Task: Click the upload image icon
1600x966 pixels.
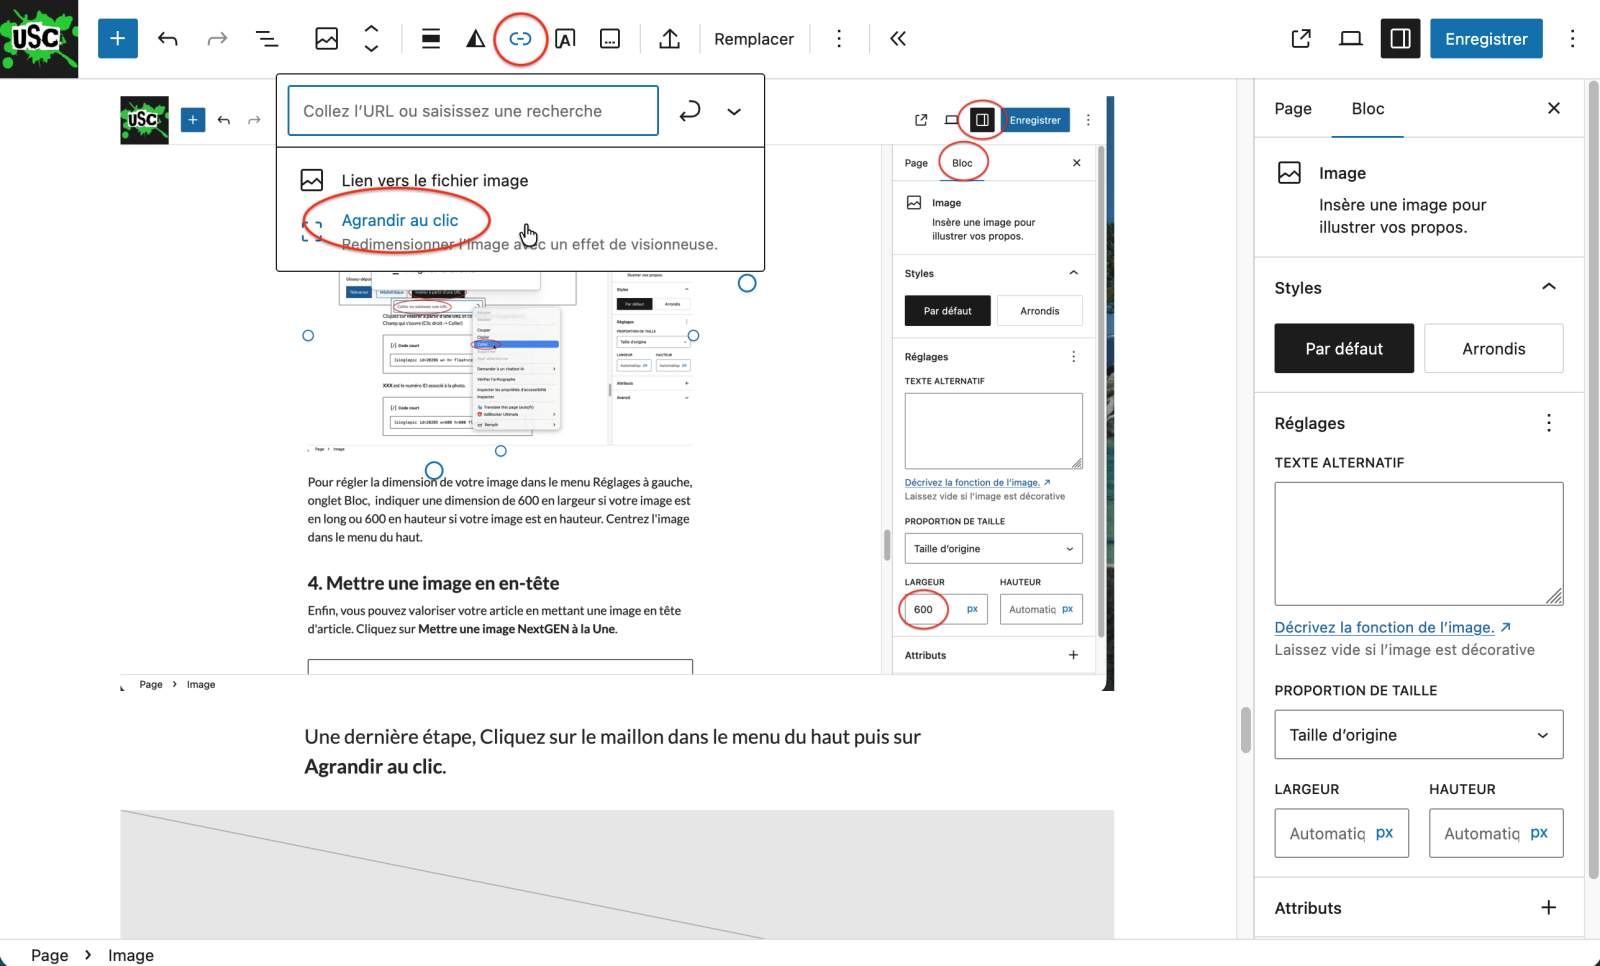Action: point(669,39)
